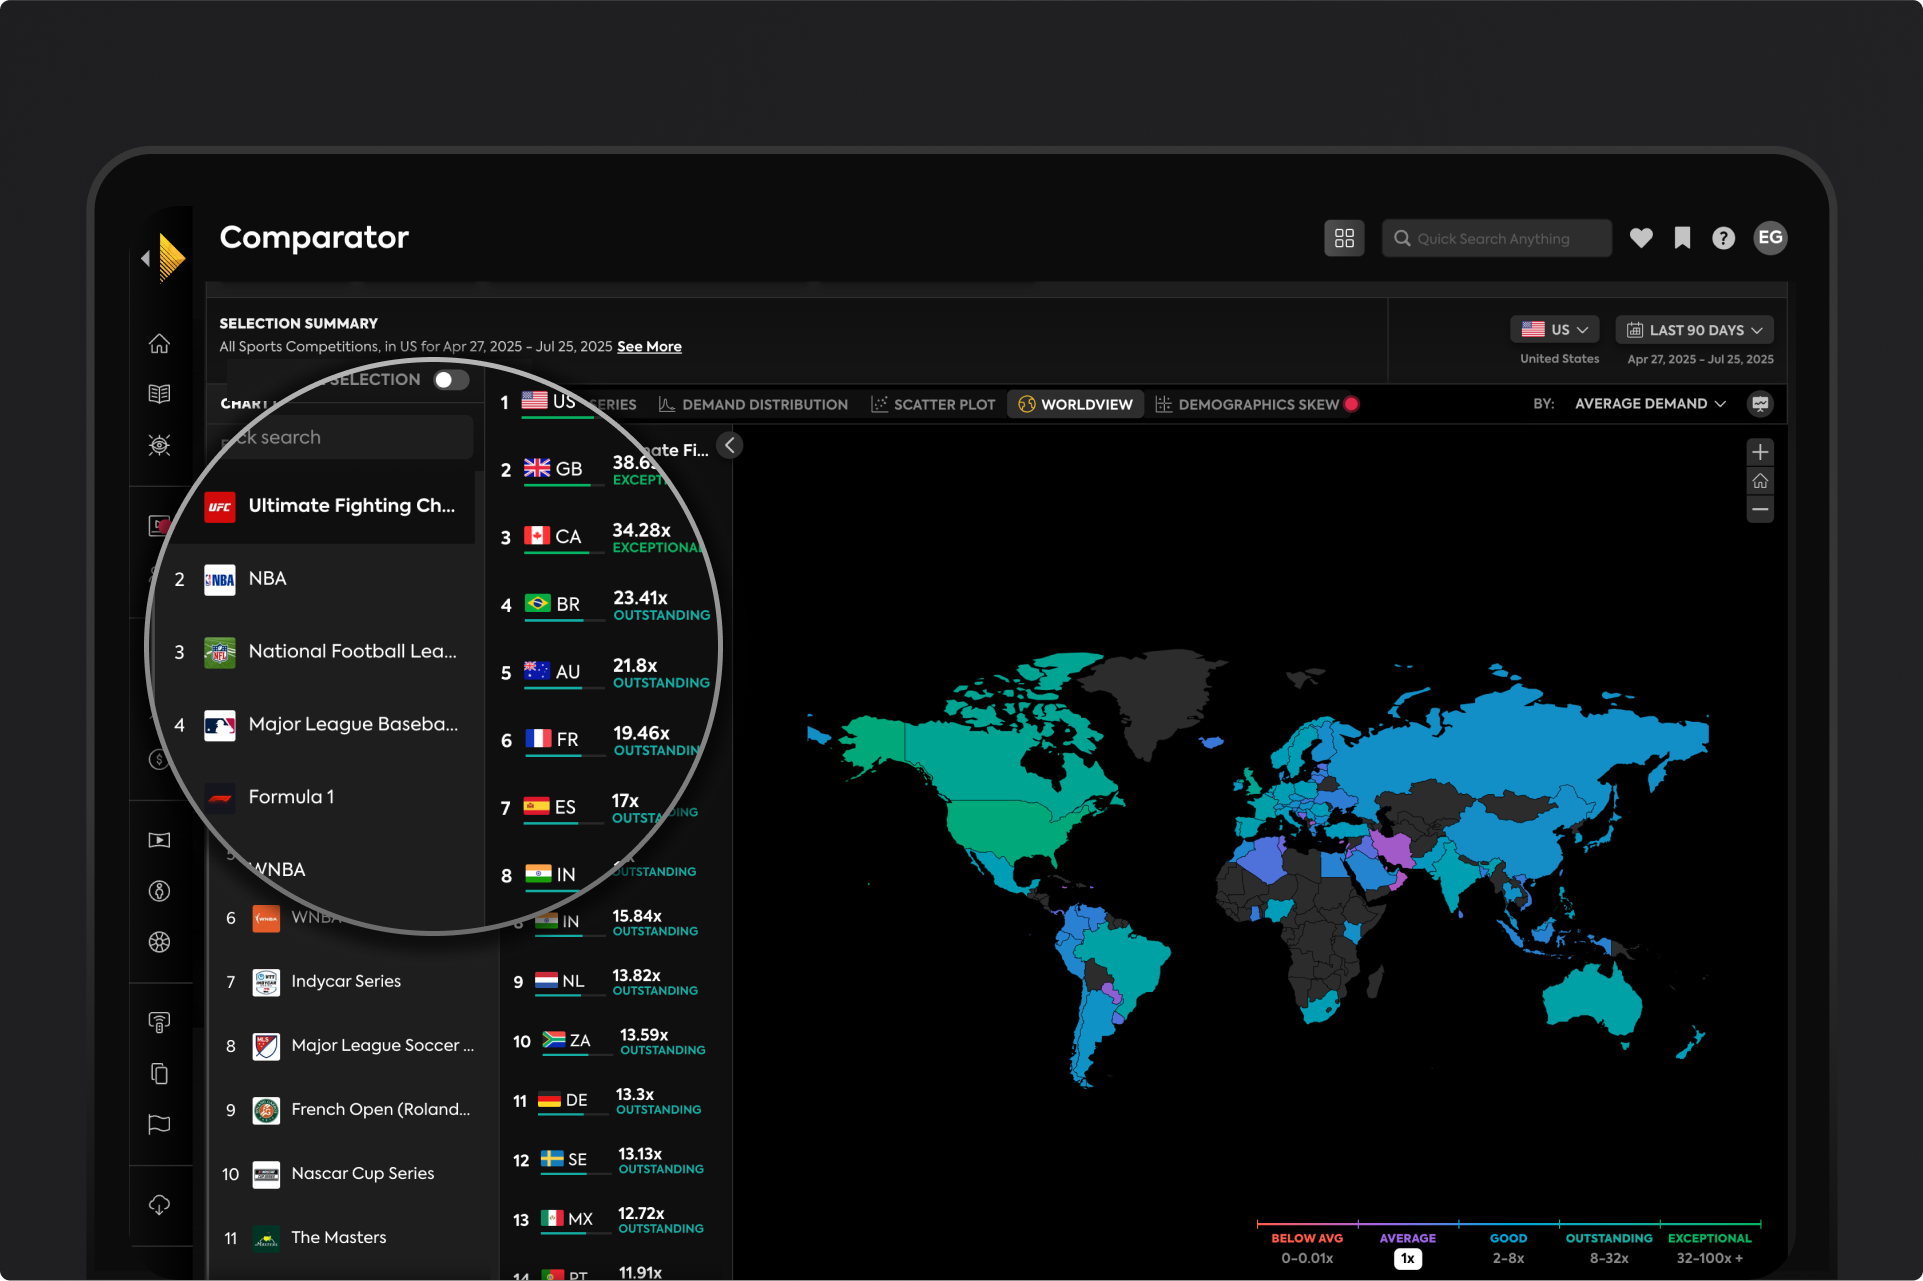Open the apps grid icon

[1344, 238]
